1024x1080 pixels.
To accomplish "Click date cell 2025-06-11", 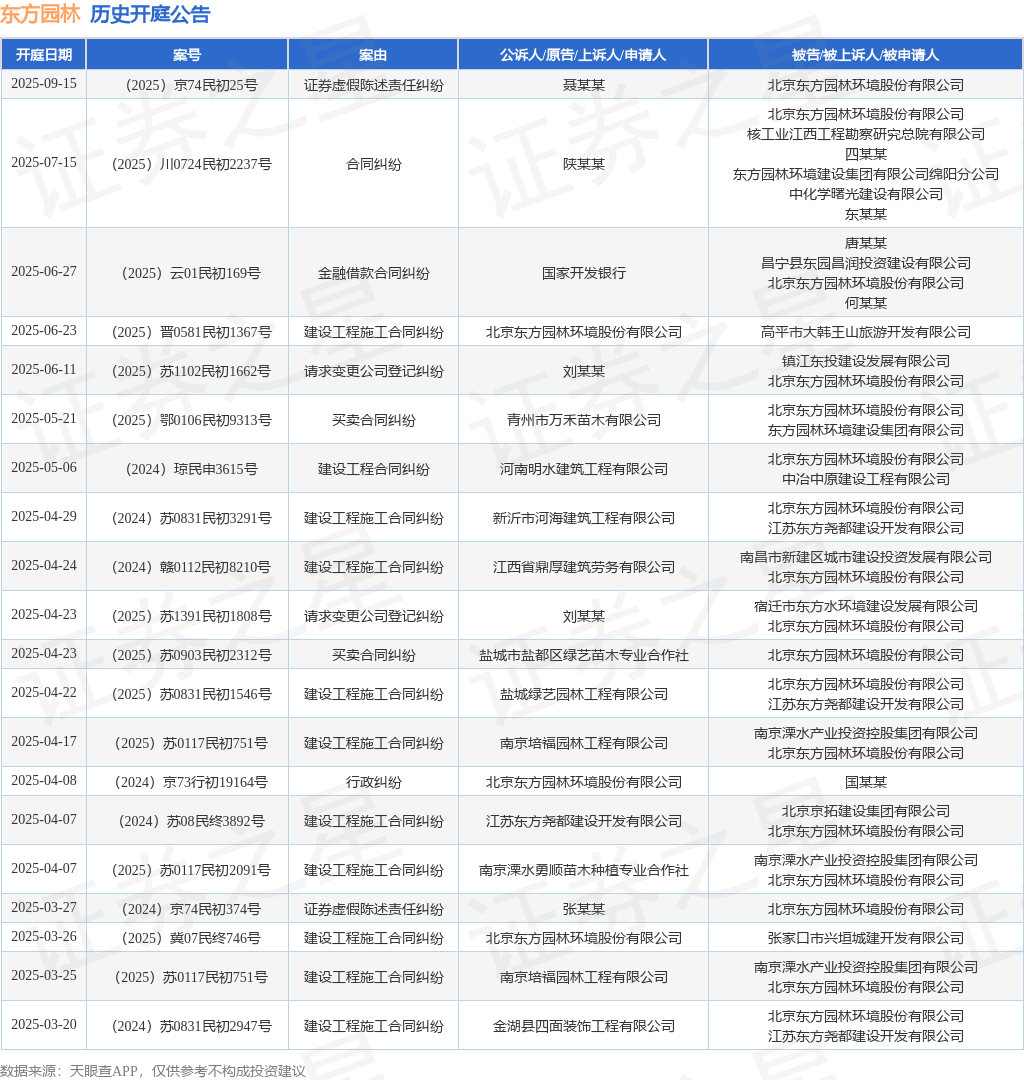I will pyautogui.click(x=44, y=369).
